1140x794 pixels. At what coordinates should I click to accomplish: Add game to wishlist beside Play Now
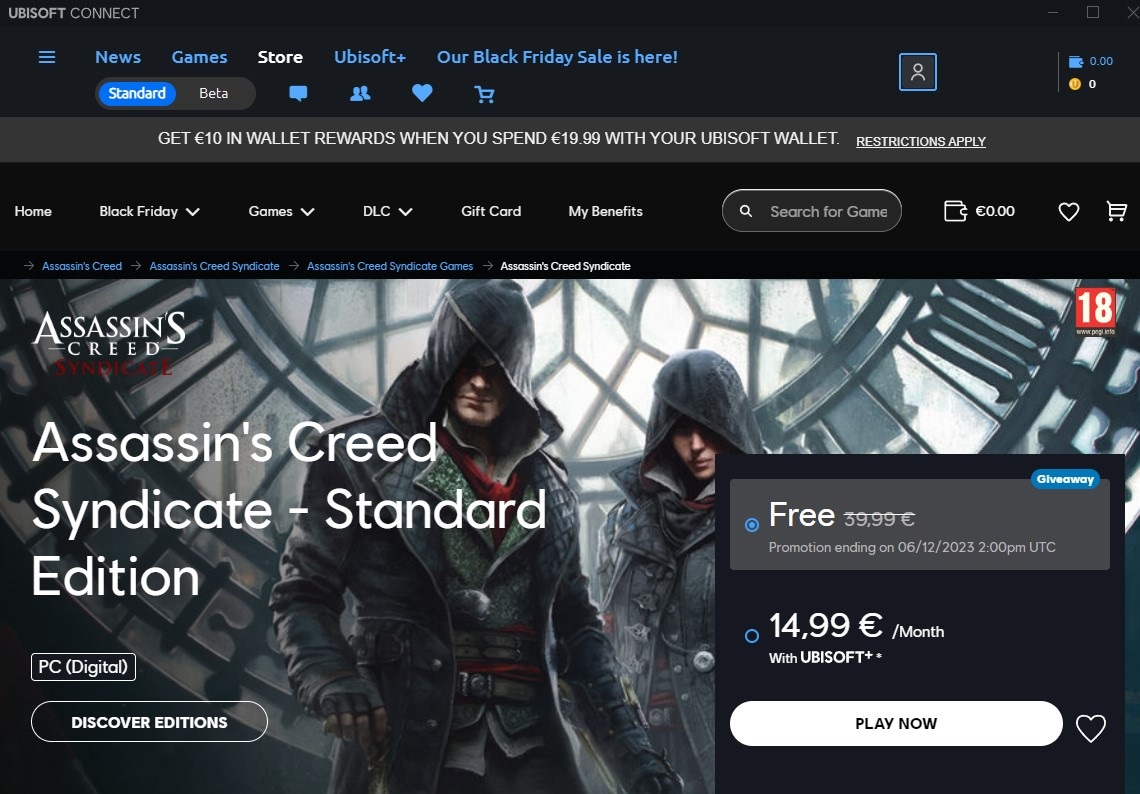1091,727
